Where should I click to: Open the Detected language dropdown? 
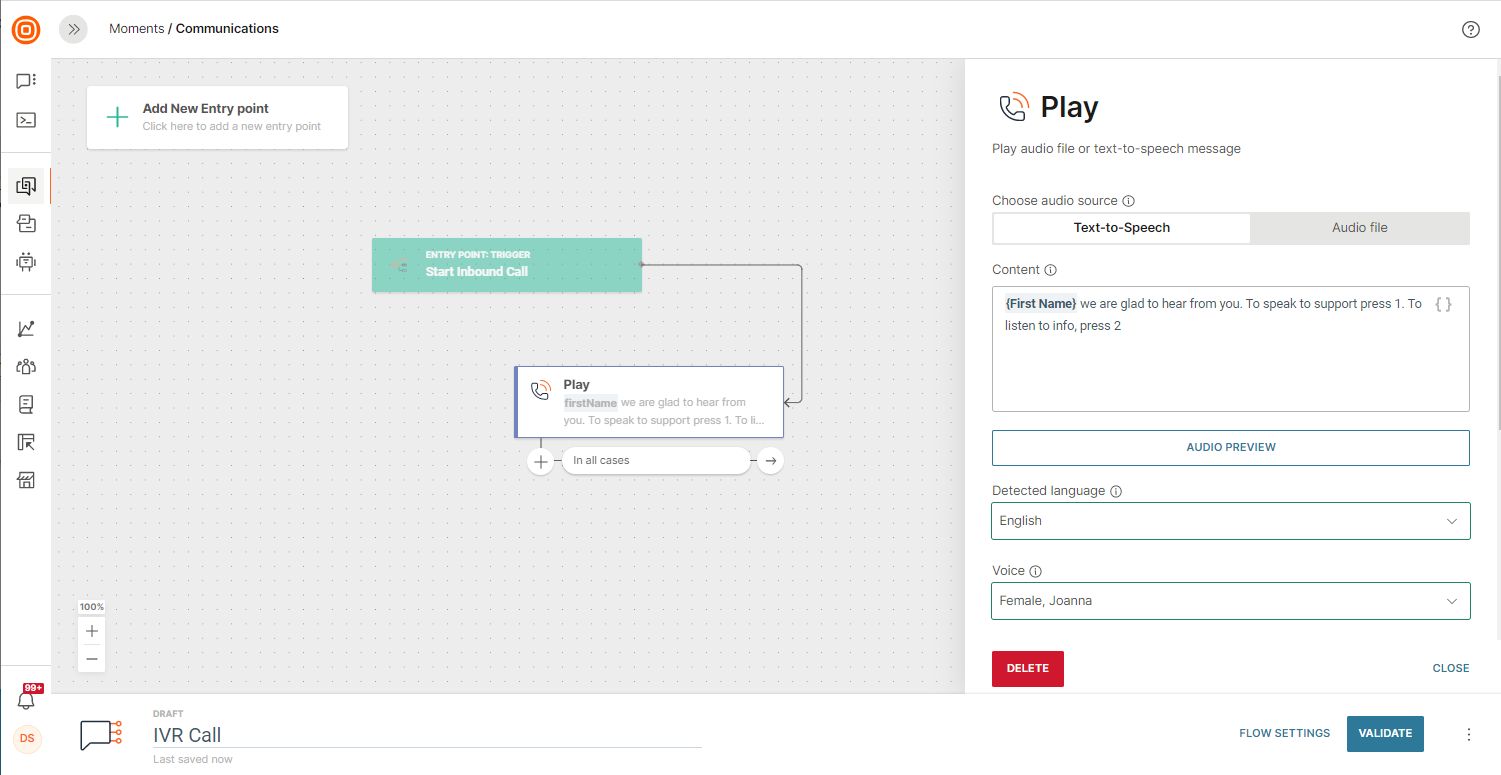coord(1230,521)
